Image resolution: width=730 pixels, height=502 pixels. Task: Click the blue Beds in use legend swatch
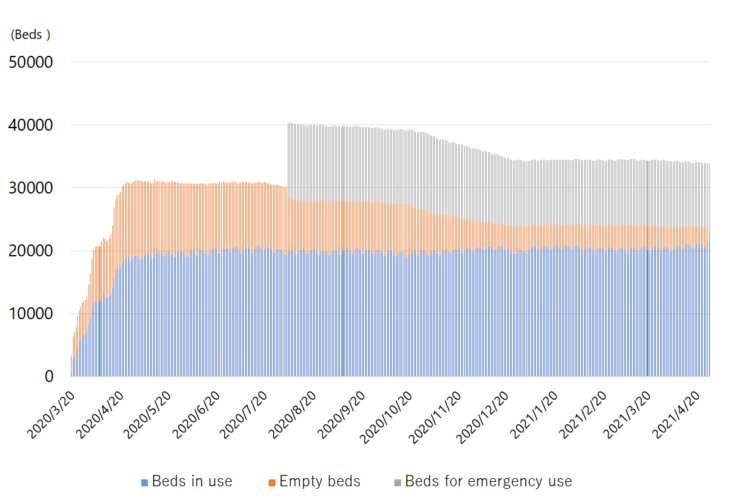pyautogui.click(x=145, y=482)
